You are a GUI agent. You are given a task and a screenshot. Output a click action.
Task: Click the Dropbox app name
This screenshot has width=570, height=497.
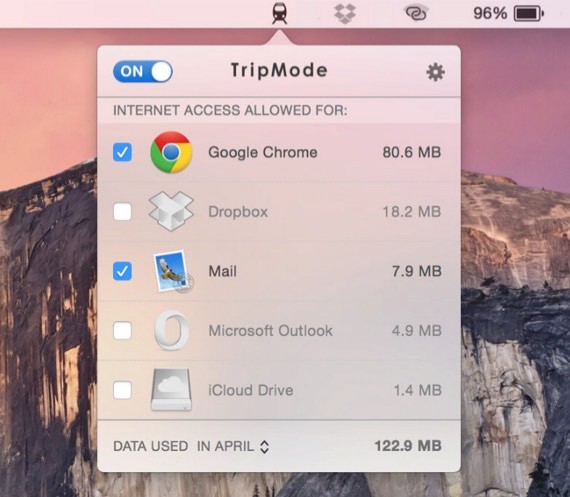pos(238,212)
